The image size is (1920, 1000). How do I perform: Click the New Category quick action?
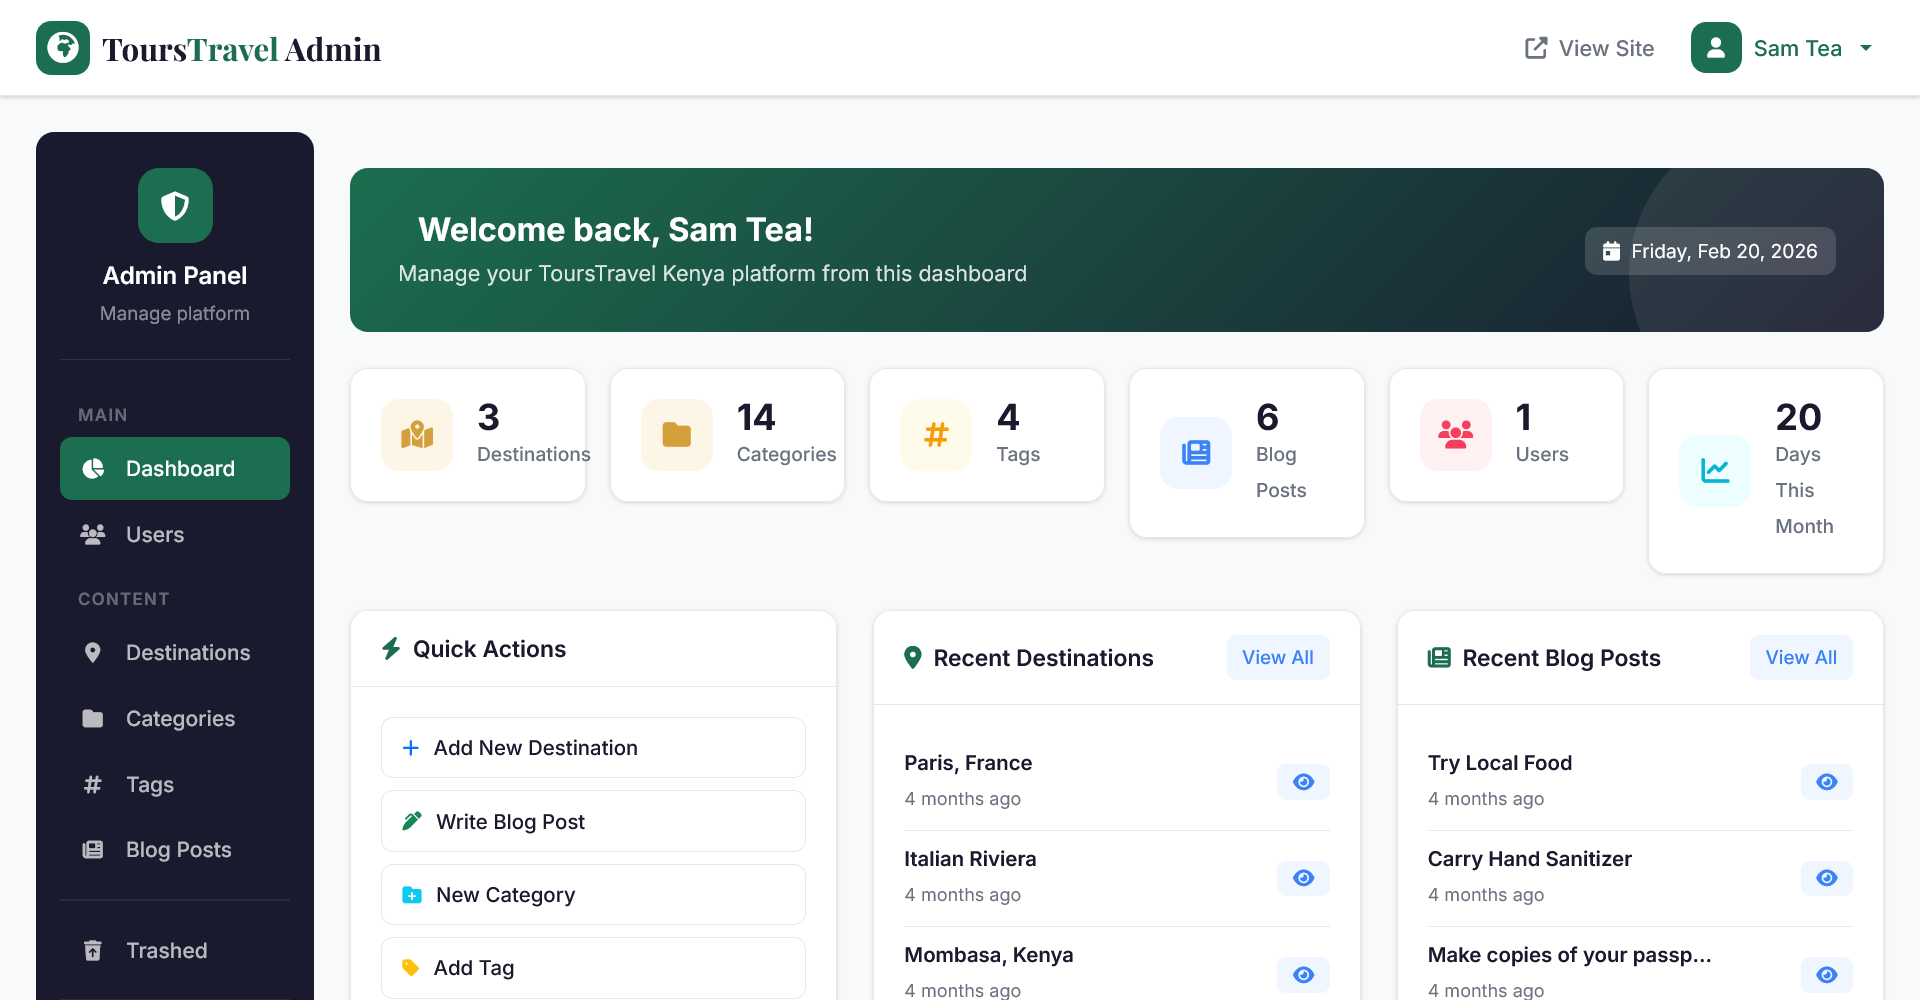click(593, 895)
